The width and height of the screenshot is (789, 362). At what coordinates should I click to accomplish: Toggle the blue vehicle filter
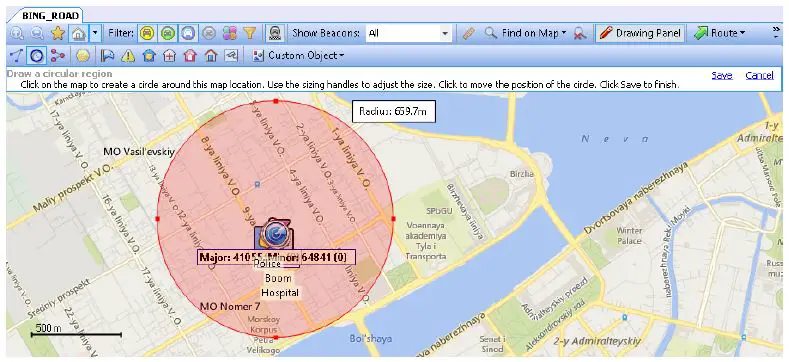point(188,34)
